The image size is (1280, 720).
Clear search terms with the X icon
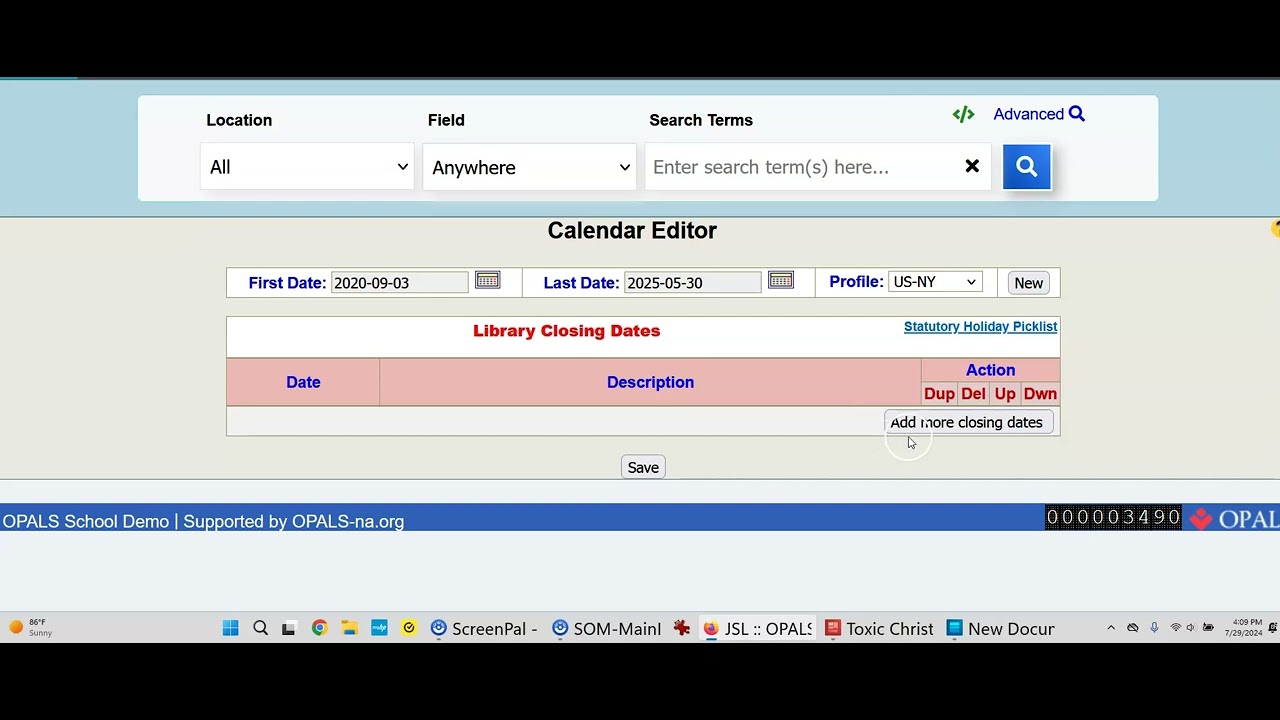coord(972,167)
